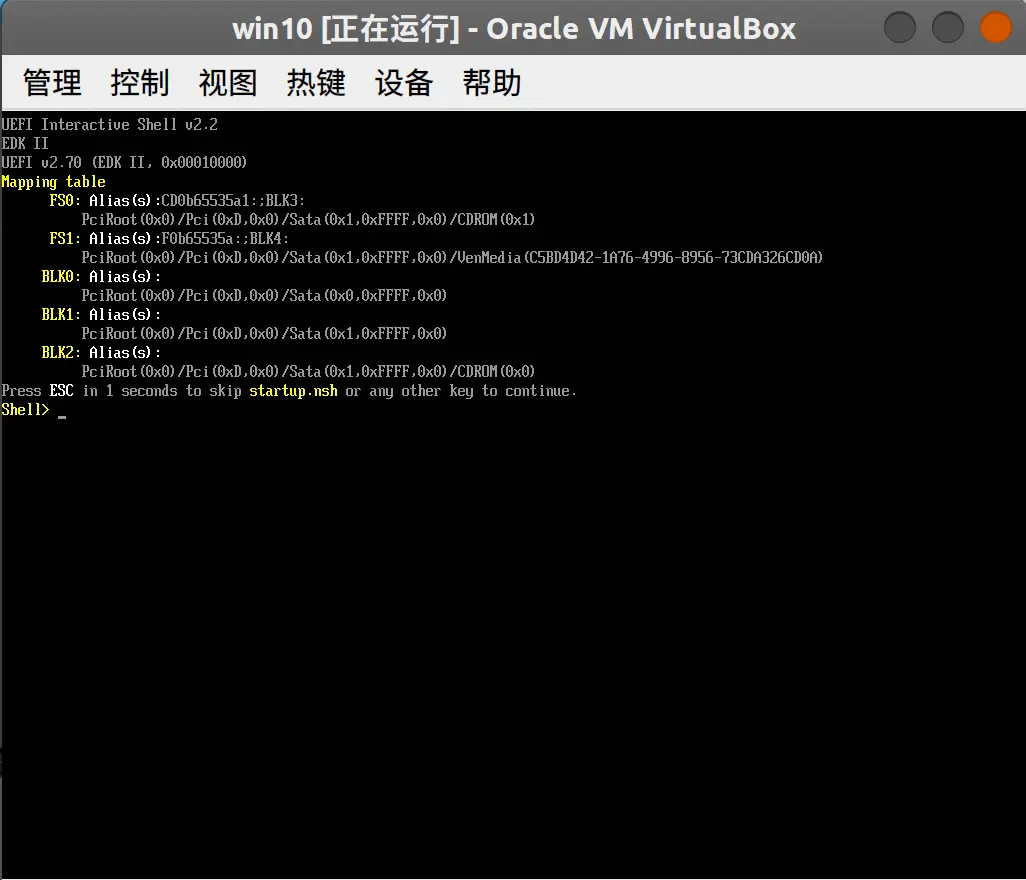Maximize the win10 VM window

point(947,27)
